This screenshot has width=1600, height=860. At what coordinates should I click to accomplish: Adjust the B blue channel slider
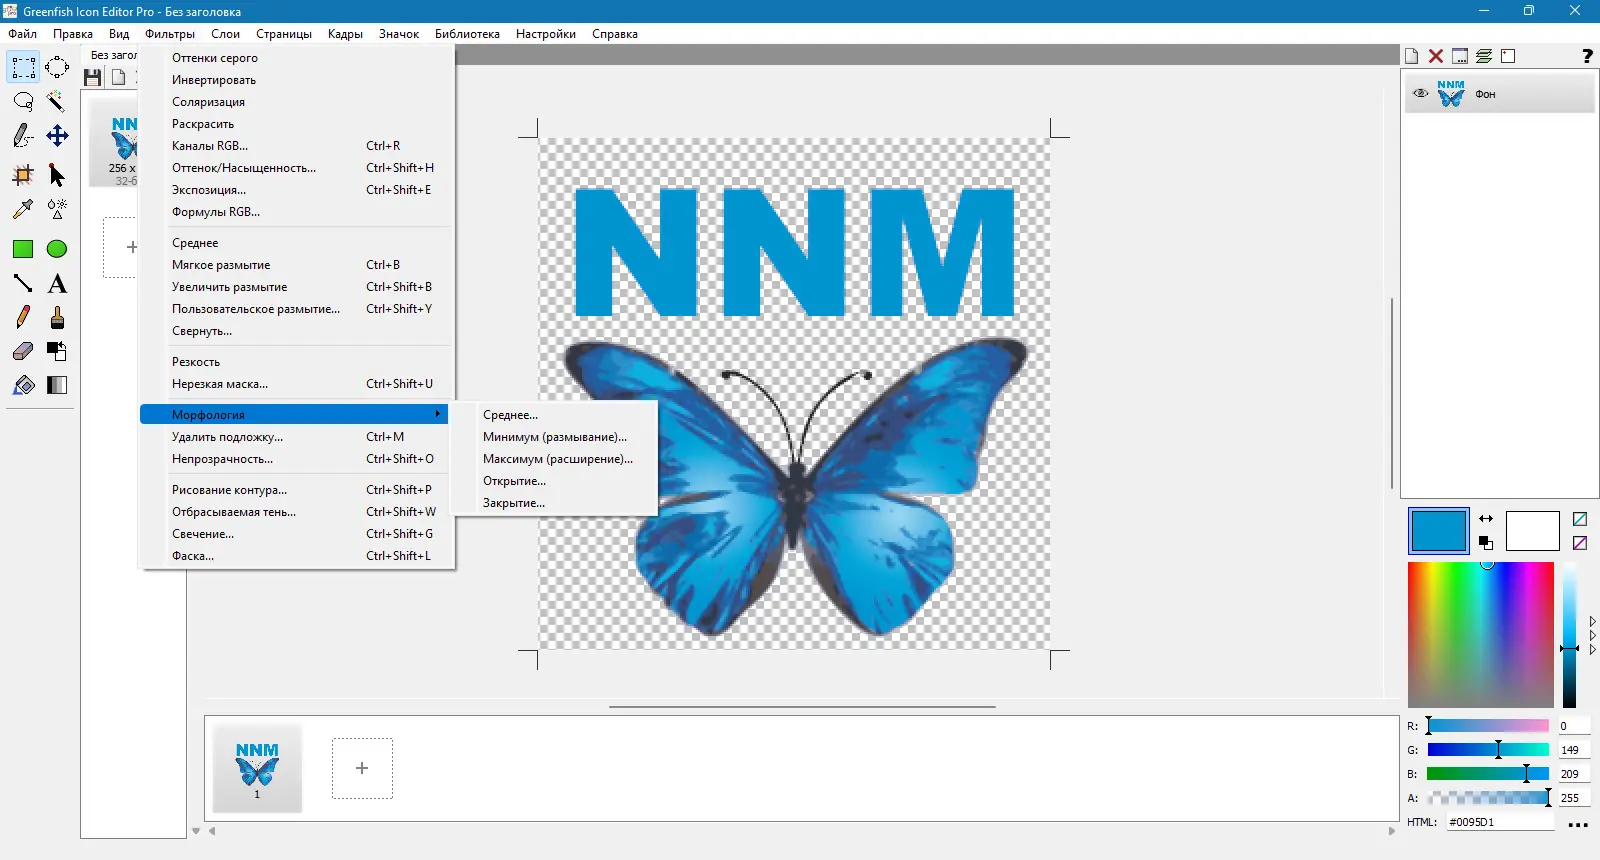(1488, 774)
